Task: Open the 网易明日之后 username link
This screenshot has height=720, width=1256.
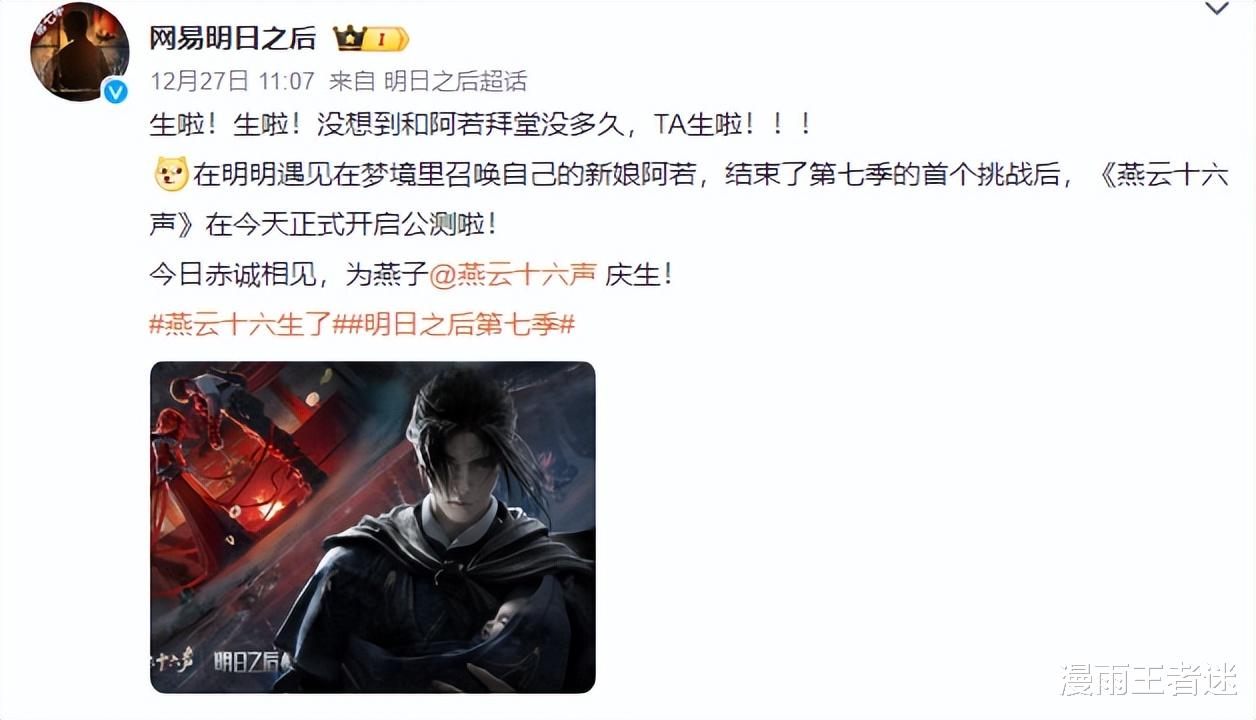Action: [232, 39]
